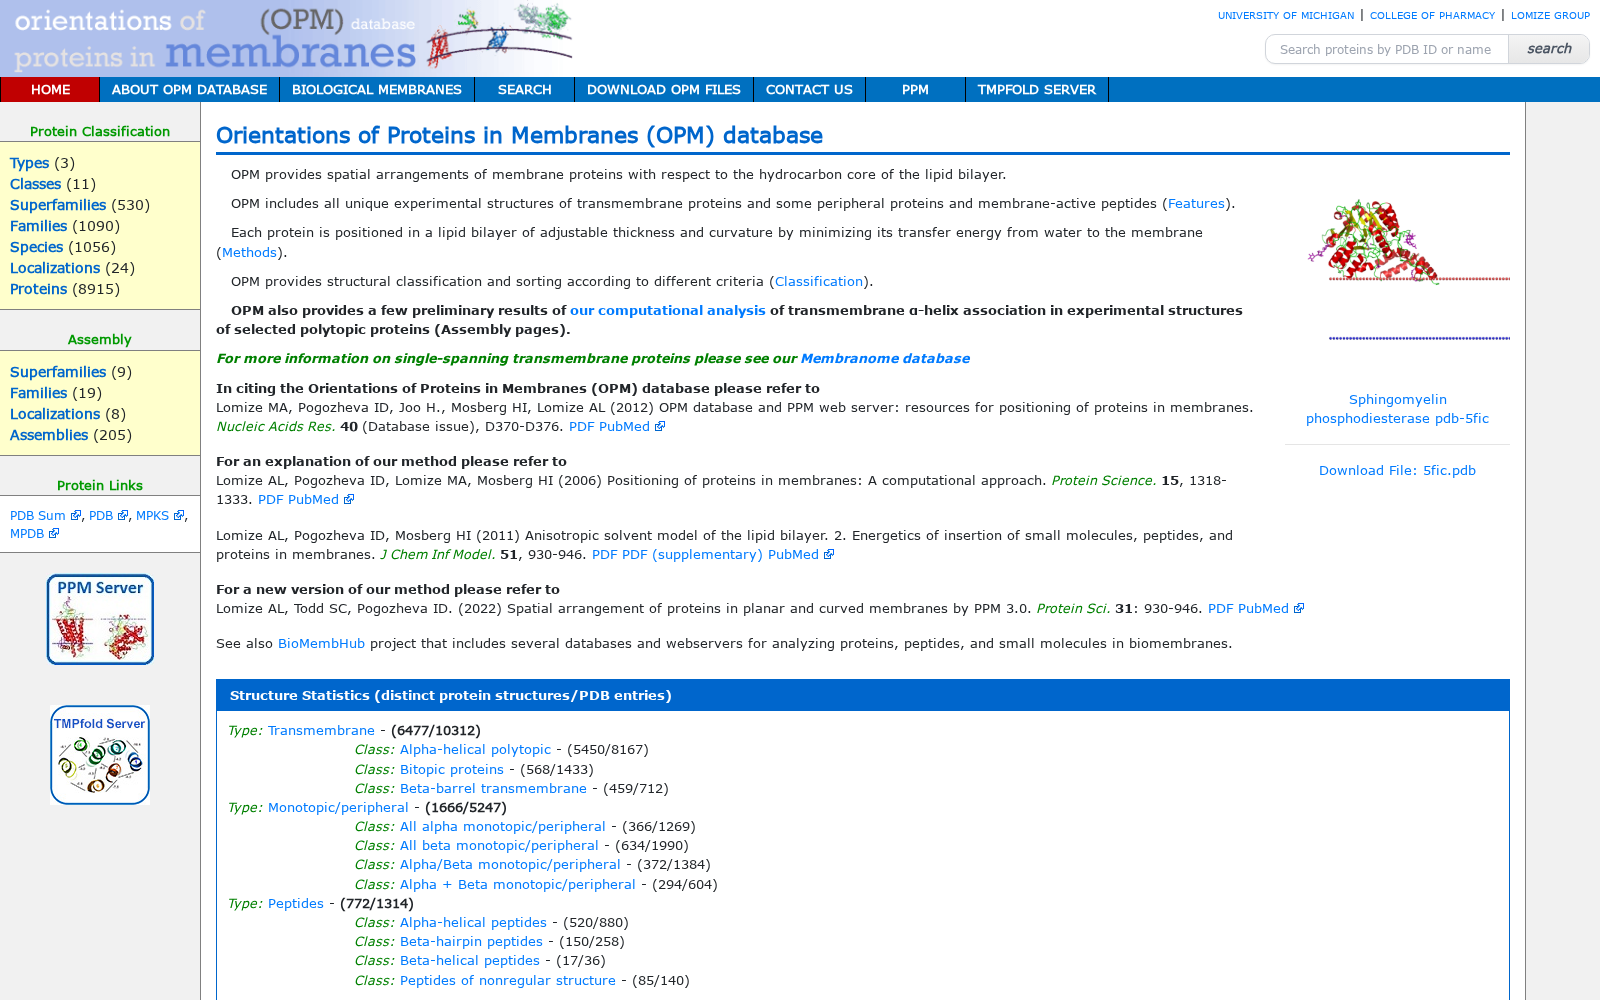Screen dimensions: 1600x1000
Task: Open Assembly Localizations (8) link
Action: click(55, 414)
